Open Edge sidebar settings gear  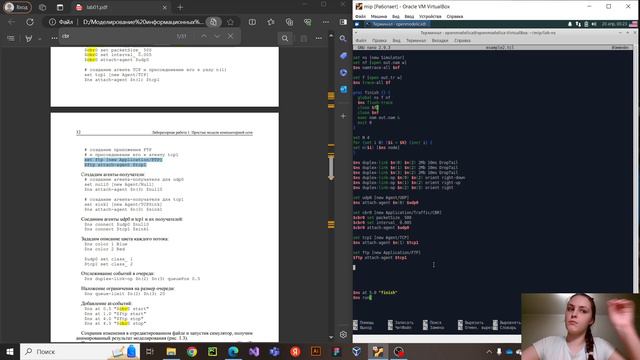pyautogui.click(x=343, y=334)
